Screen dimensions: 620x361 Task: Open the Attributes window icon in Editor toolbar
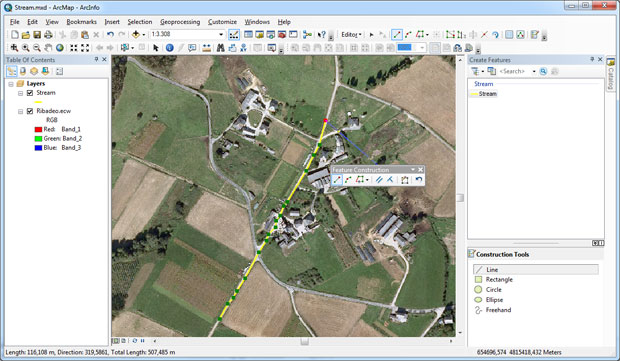pyautogui.click(x=509, y=35)
